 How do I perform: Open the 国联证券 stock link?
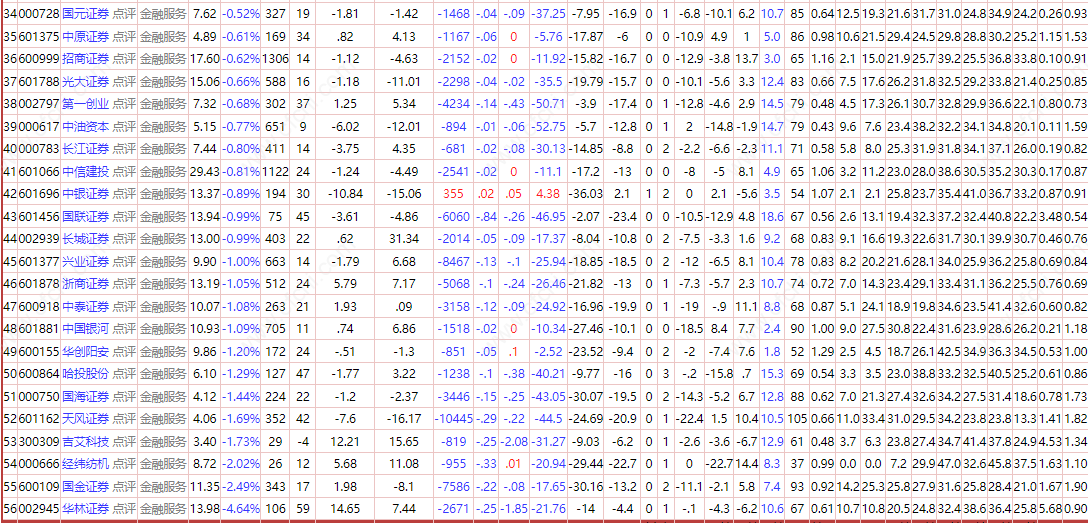pos(85,218)
